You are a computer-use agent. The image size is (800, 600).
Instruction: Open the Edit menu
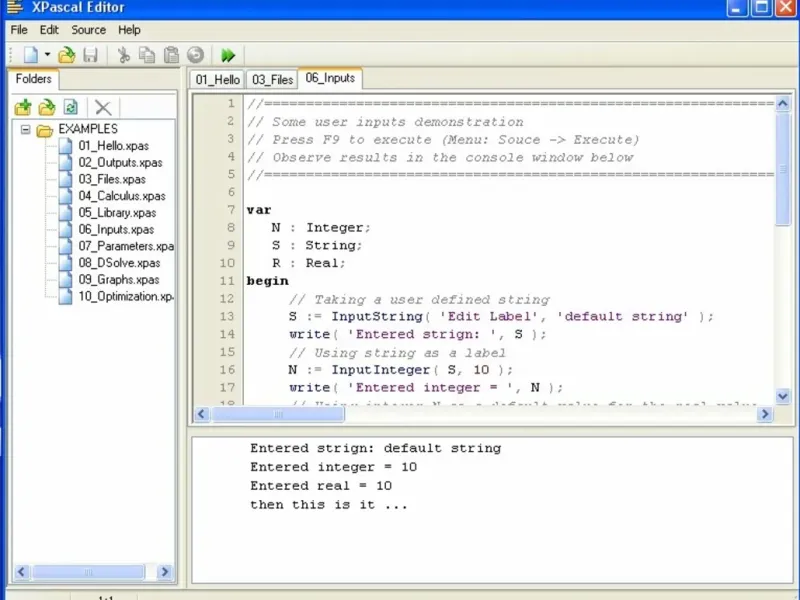pos(49,30)
